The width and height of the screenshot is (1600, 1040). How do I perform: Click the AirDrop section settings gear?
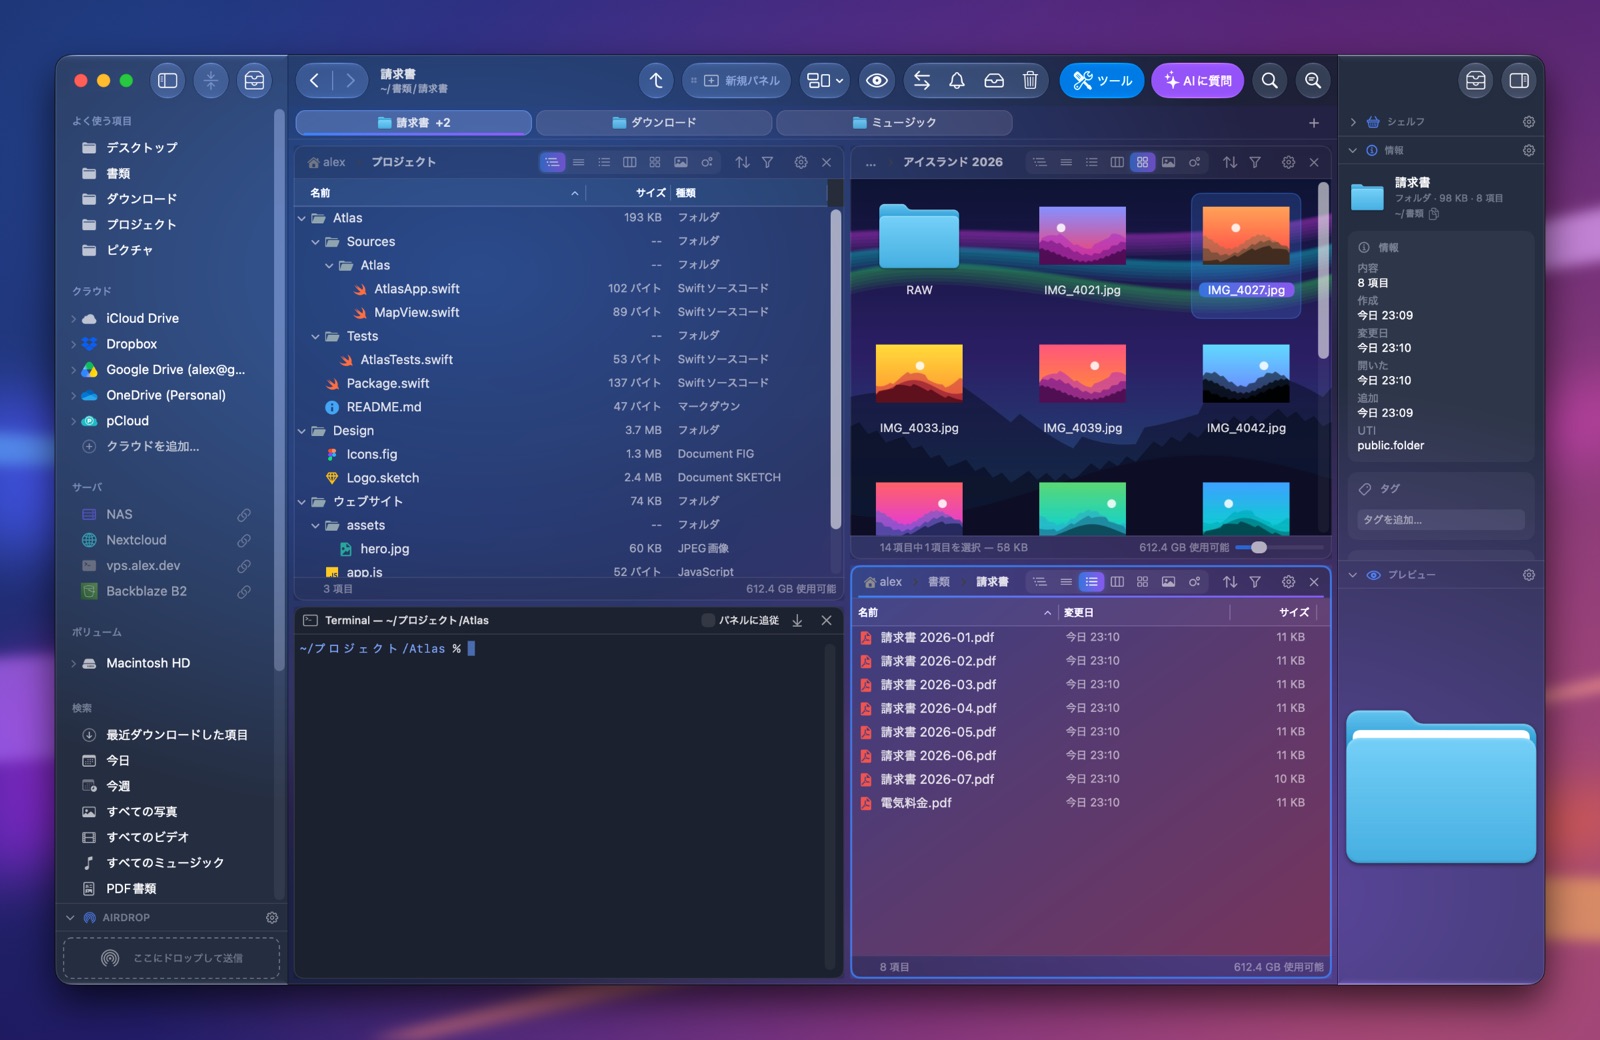(271, 917)
